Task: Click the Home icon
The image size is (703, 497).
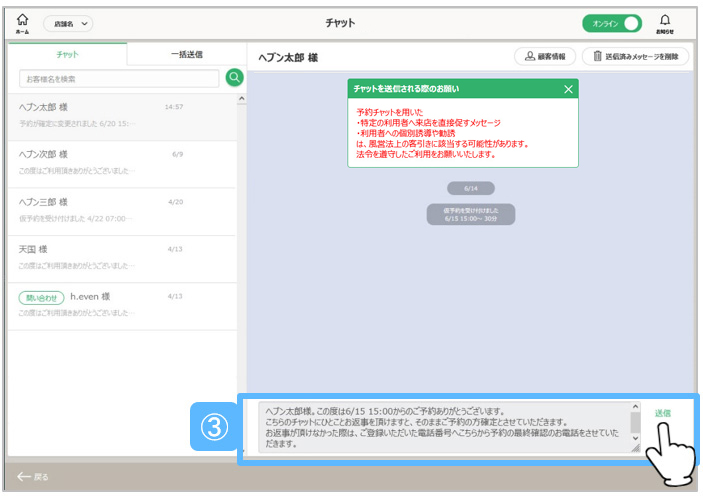Action: point(22,22)
